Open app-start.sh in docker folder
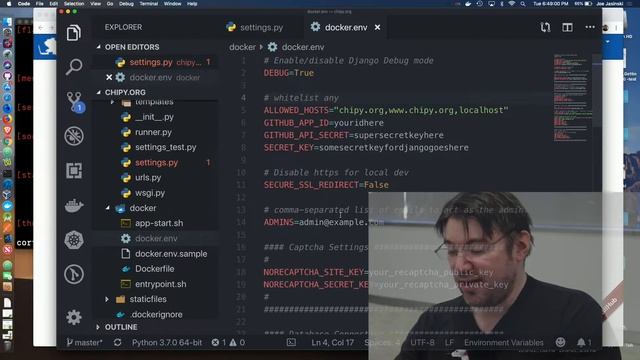 [159, 223]
